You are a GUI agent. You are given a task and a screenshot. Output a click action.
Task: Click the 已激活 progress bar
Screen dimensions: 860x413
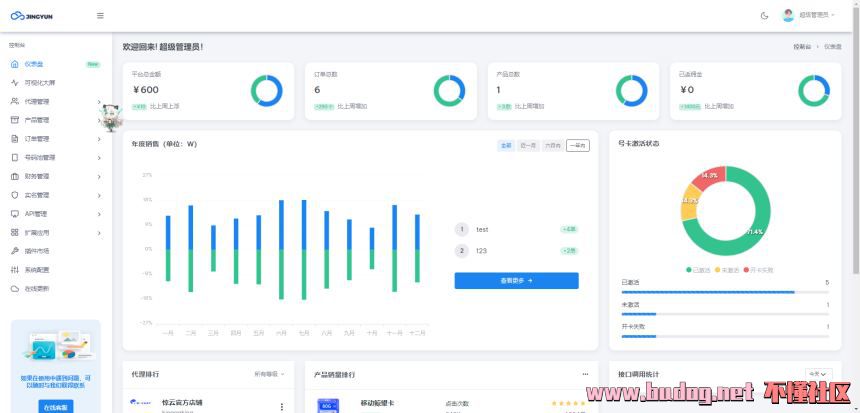click(x=724, y=292)
